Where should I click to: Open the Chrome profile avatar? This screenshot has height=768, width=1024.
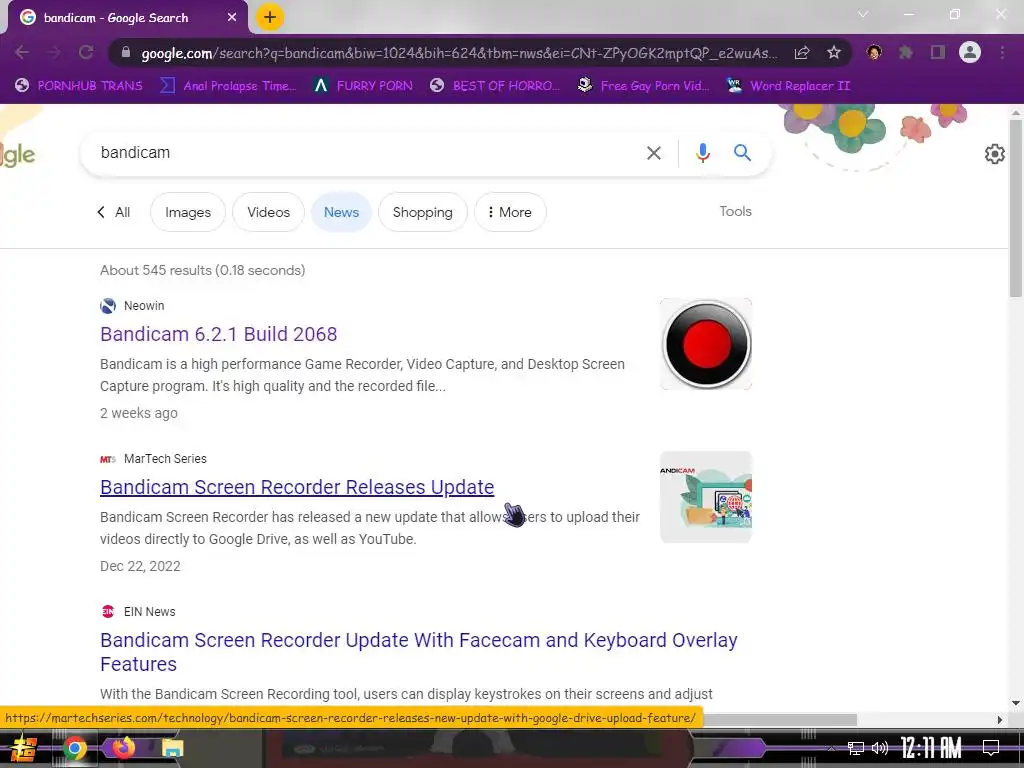tap(970, 52)
